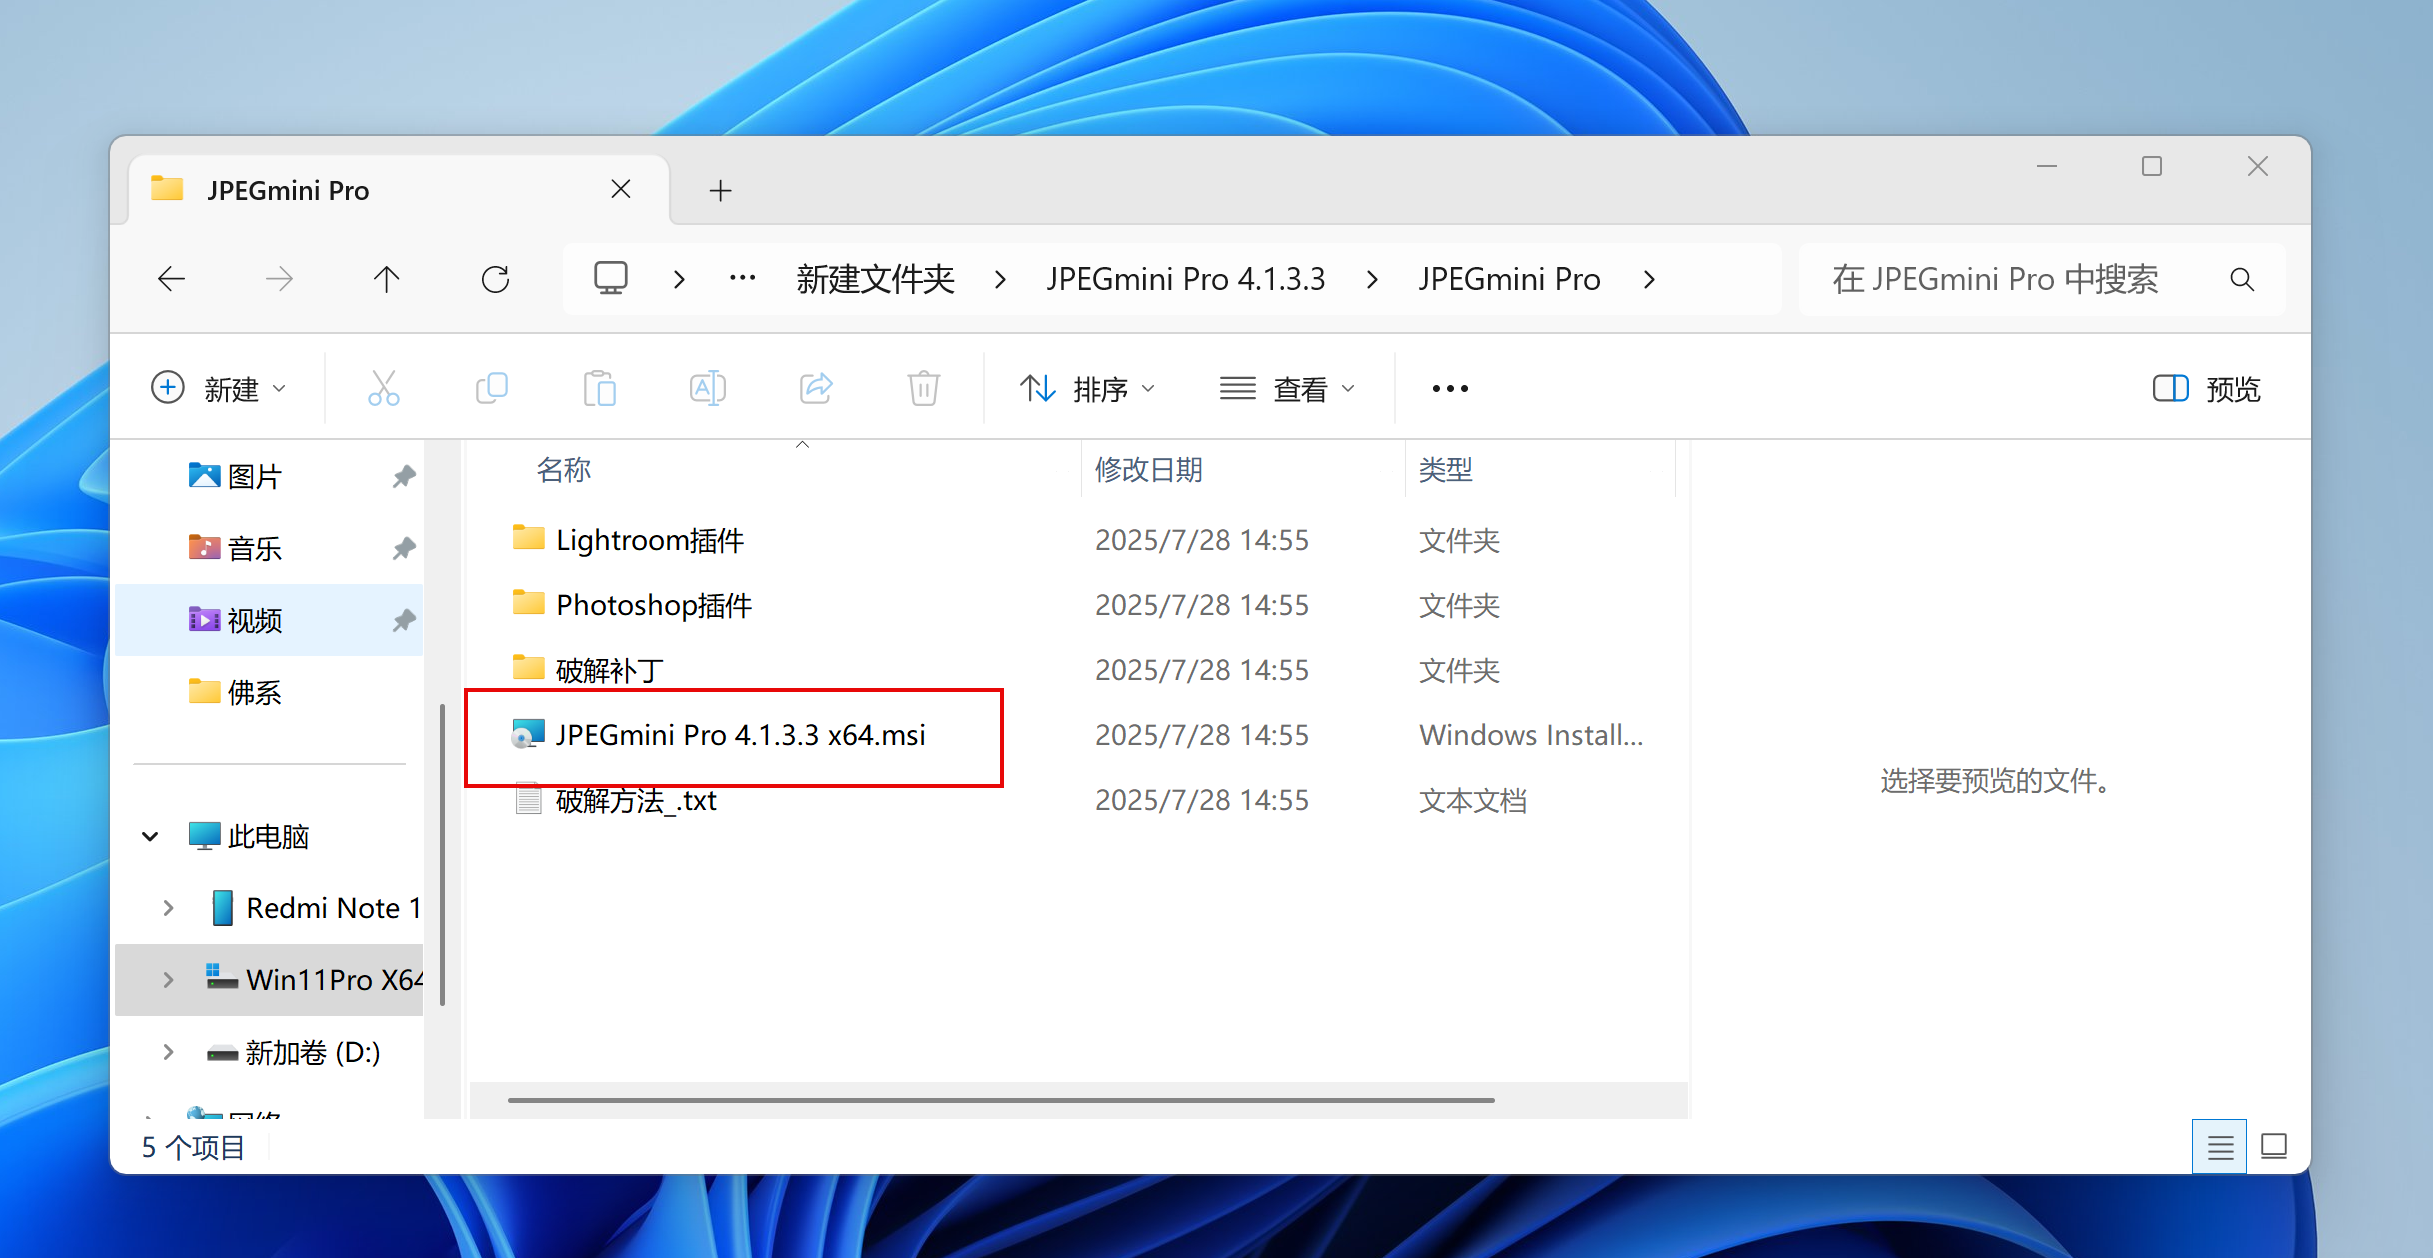
Task: Click the Paste clipboard icon
Action: tap(599, 388)
